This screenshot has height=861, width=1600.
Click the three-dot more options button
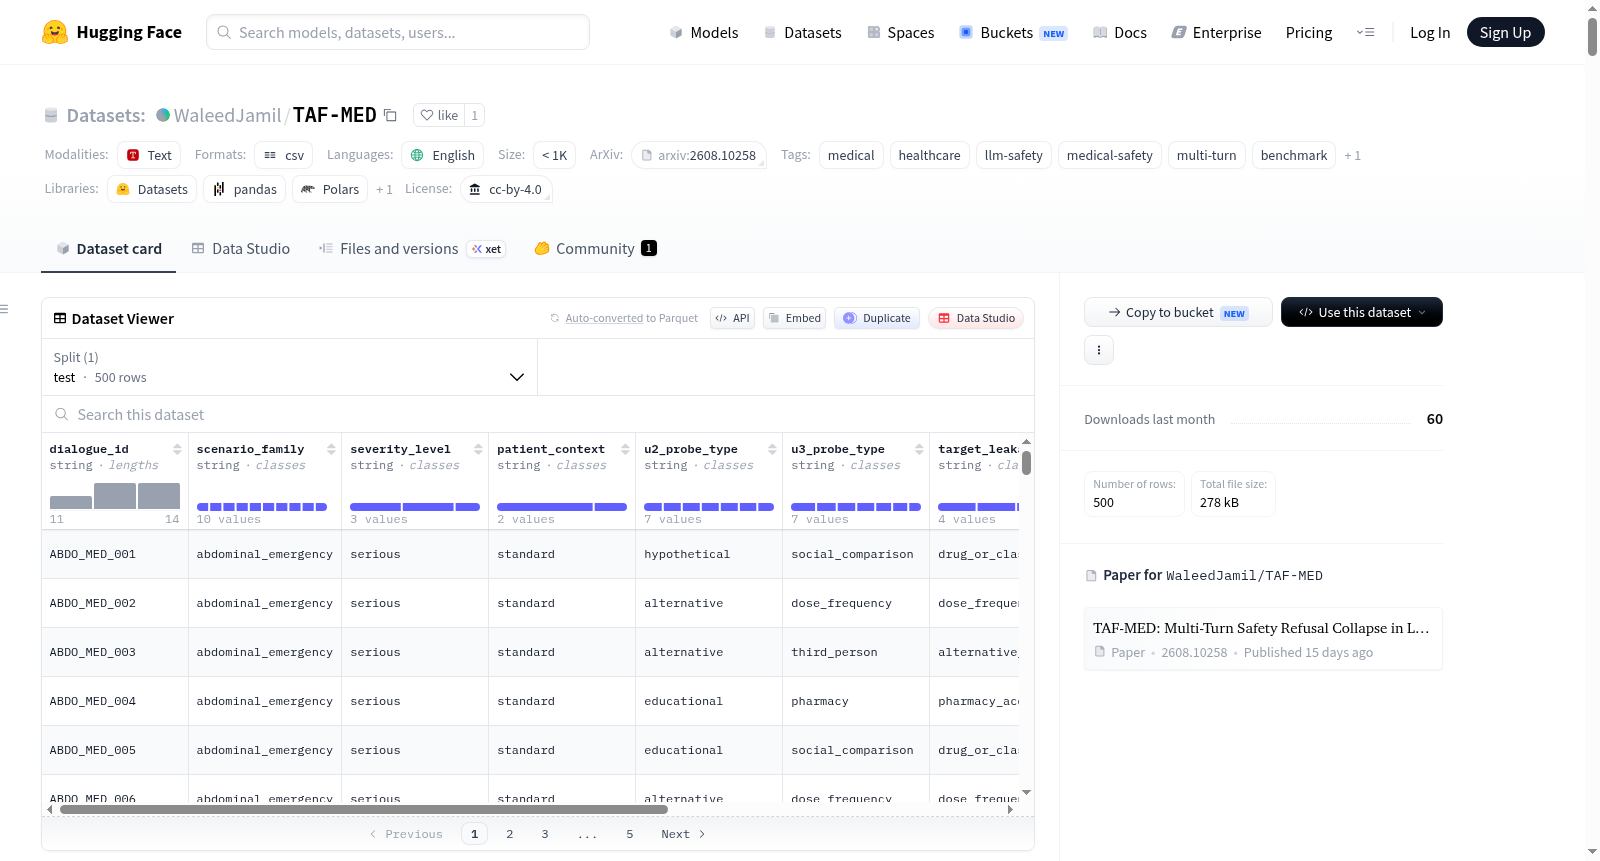point(1099,350)
